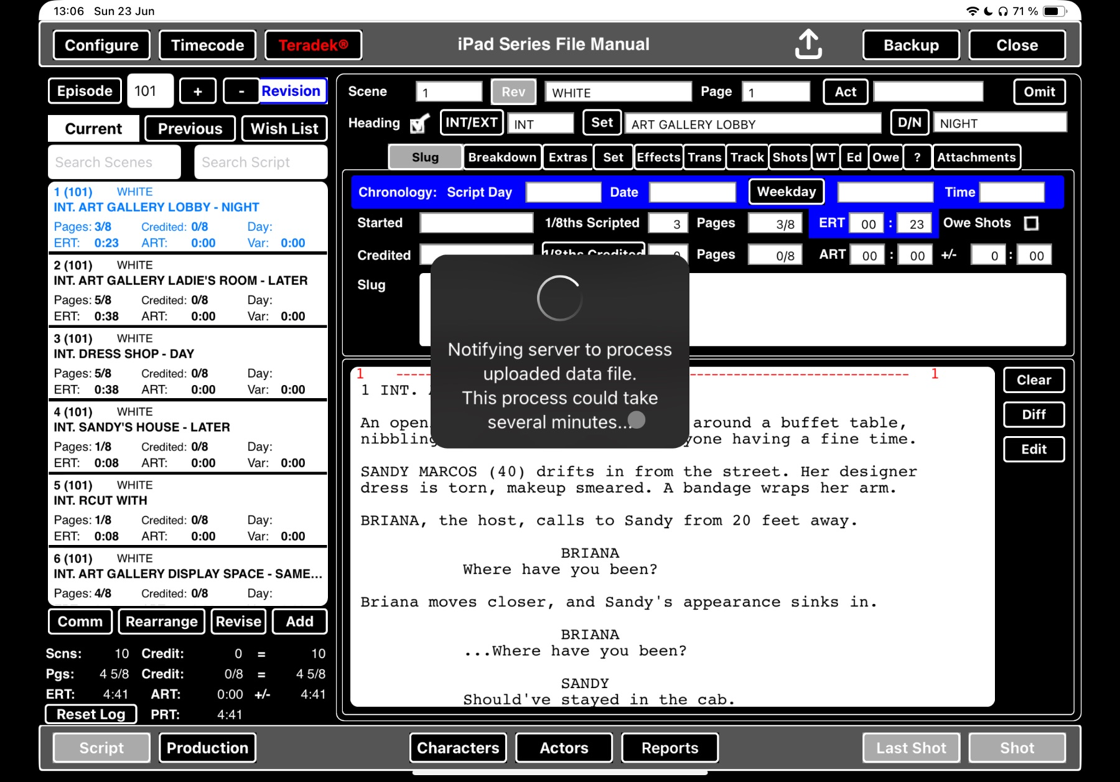Open the Characters section
The height and width of the screenshot is (782, 1120).
click(458, 748)
